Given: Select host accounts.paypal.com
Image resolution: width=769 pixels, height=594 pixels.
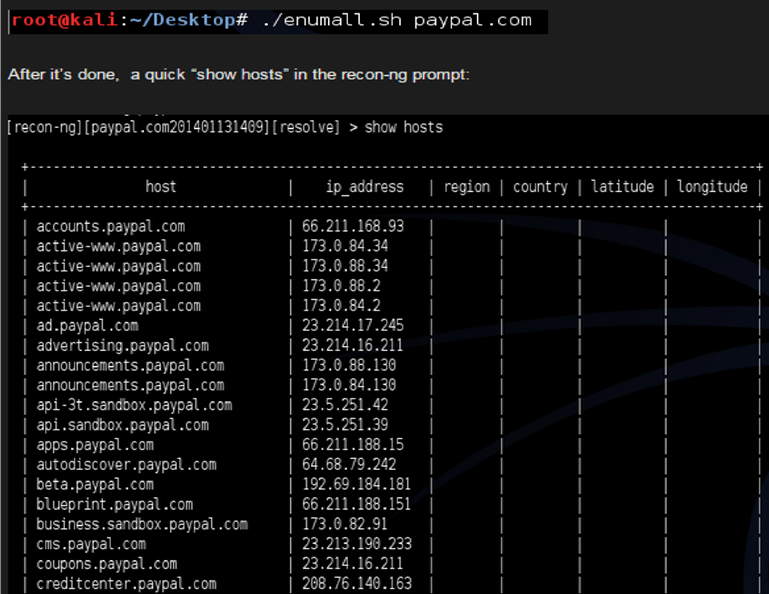Looking at the screenshot, I should (111, 227).
